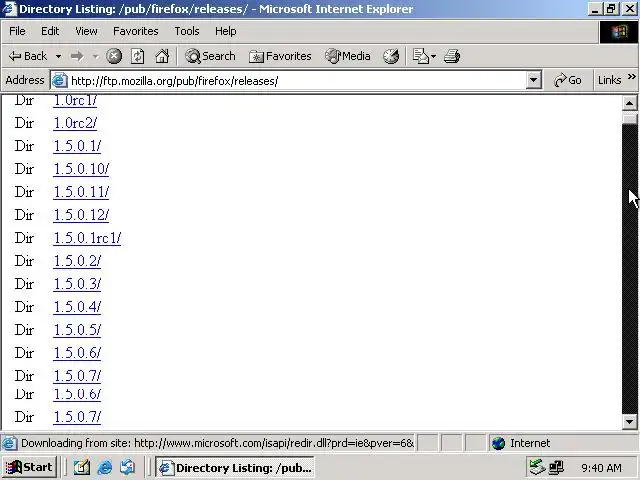Click the scrollbar down arrow
640x480 pixels.
[x=629, y=421]
